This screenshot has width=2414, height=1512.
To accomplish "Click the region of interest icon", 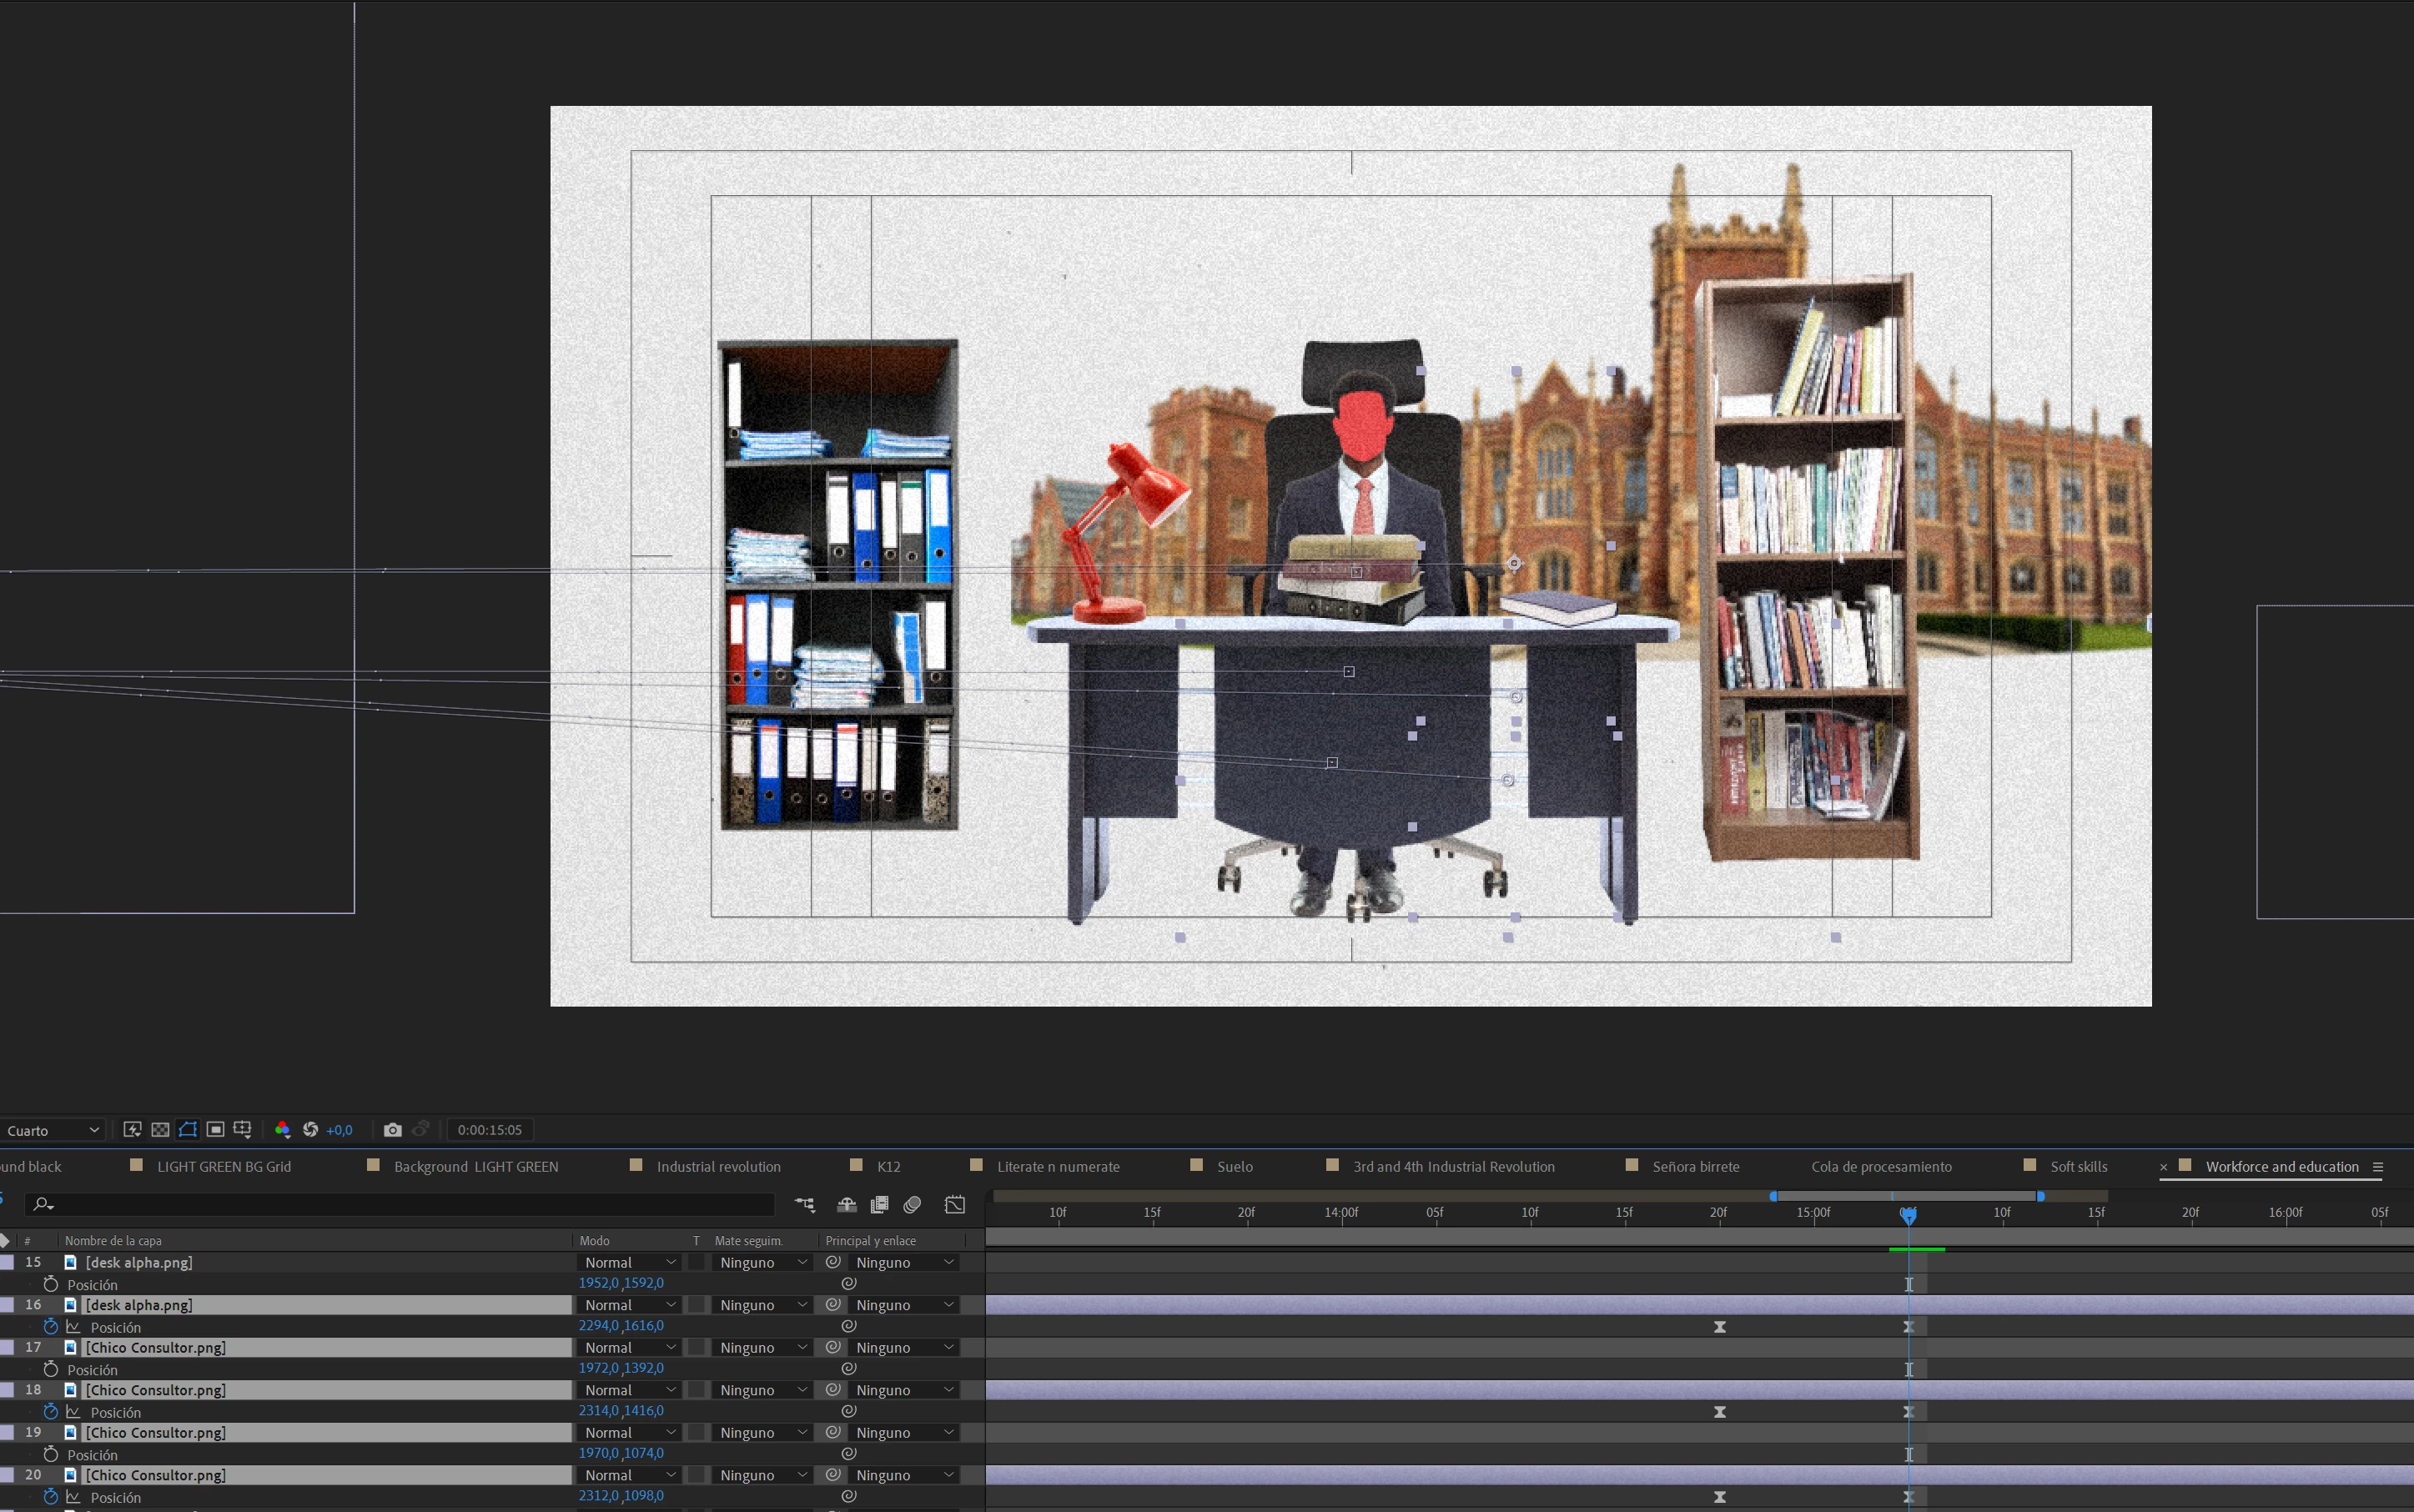I will [215, 1129].
